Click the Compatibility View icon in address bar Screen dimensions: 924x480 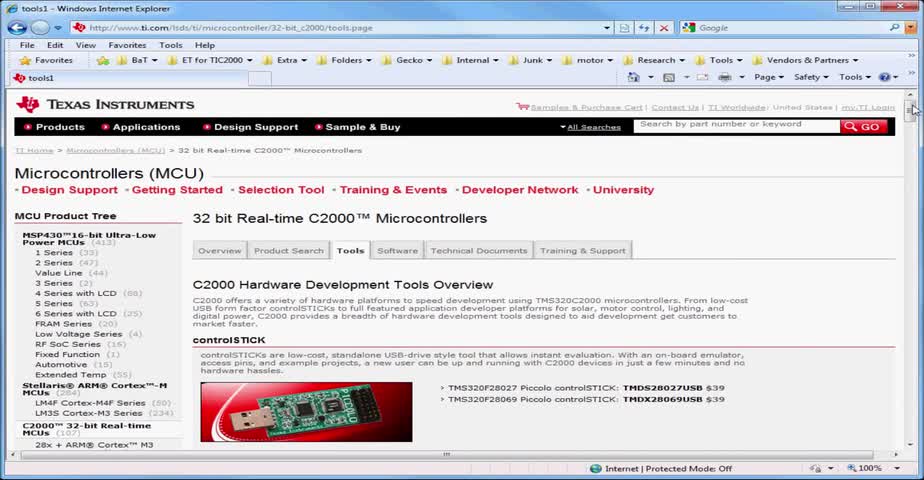pyautogui.click(x=624, y=28)
